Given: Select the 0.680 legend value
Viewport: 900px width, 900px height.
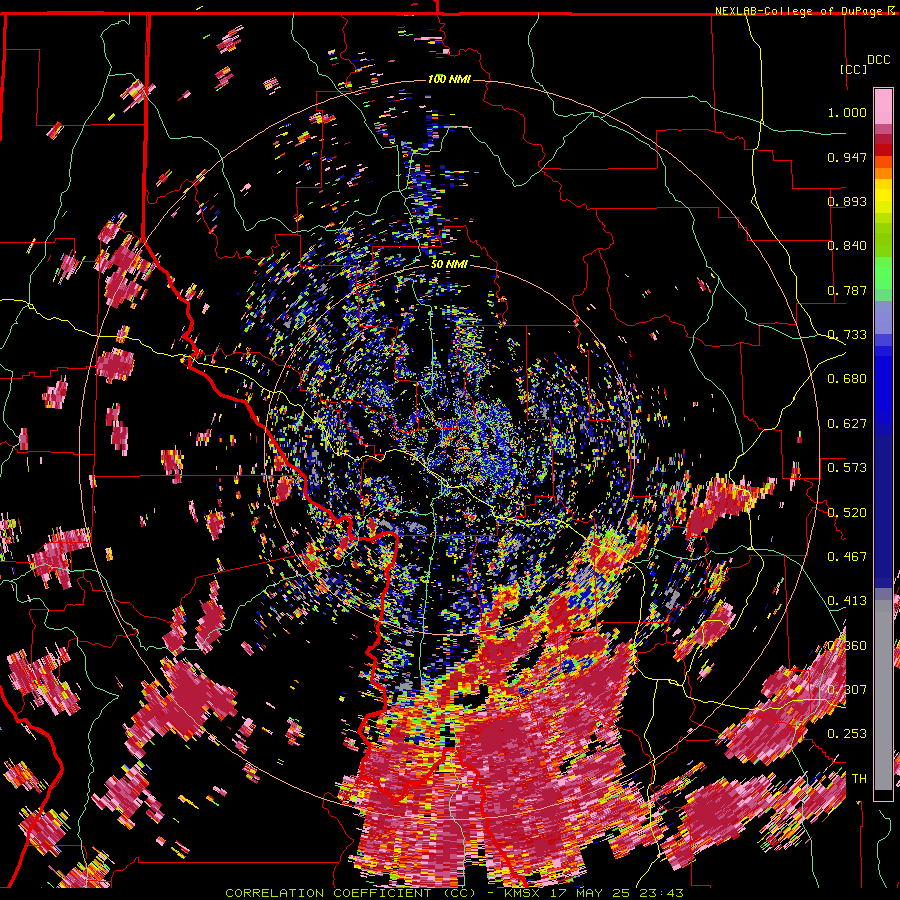Looking at the screenshot, I should 847,379.
